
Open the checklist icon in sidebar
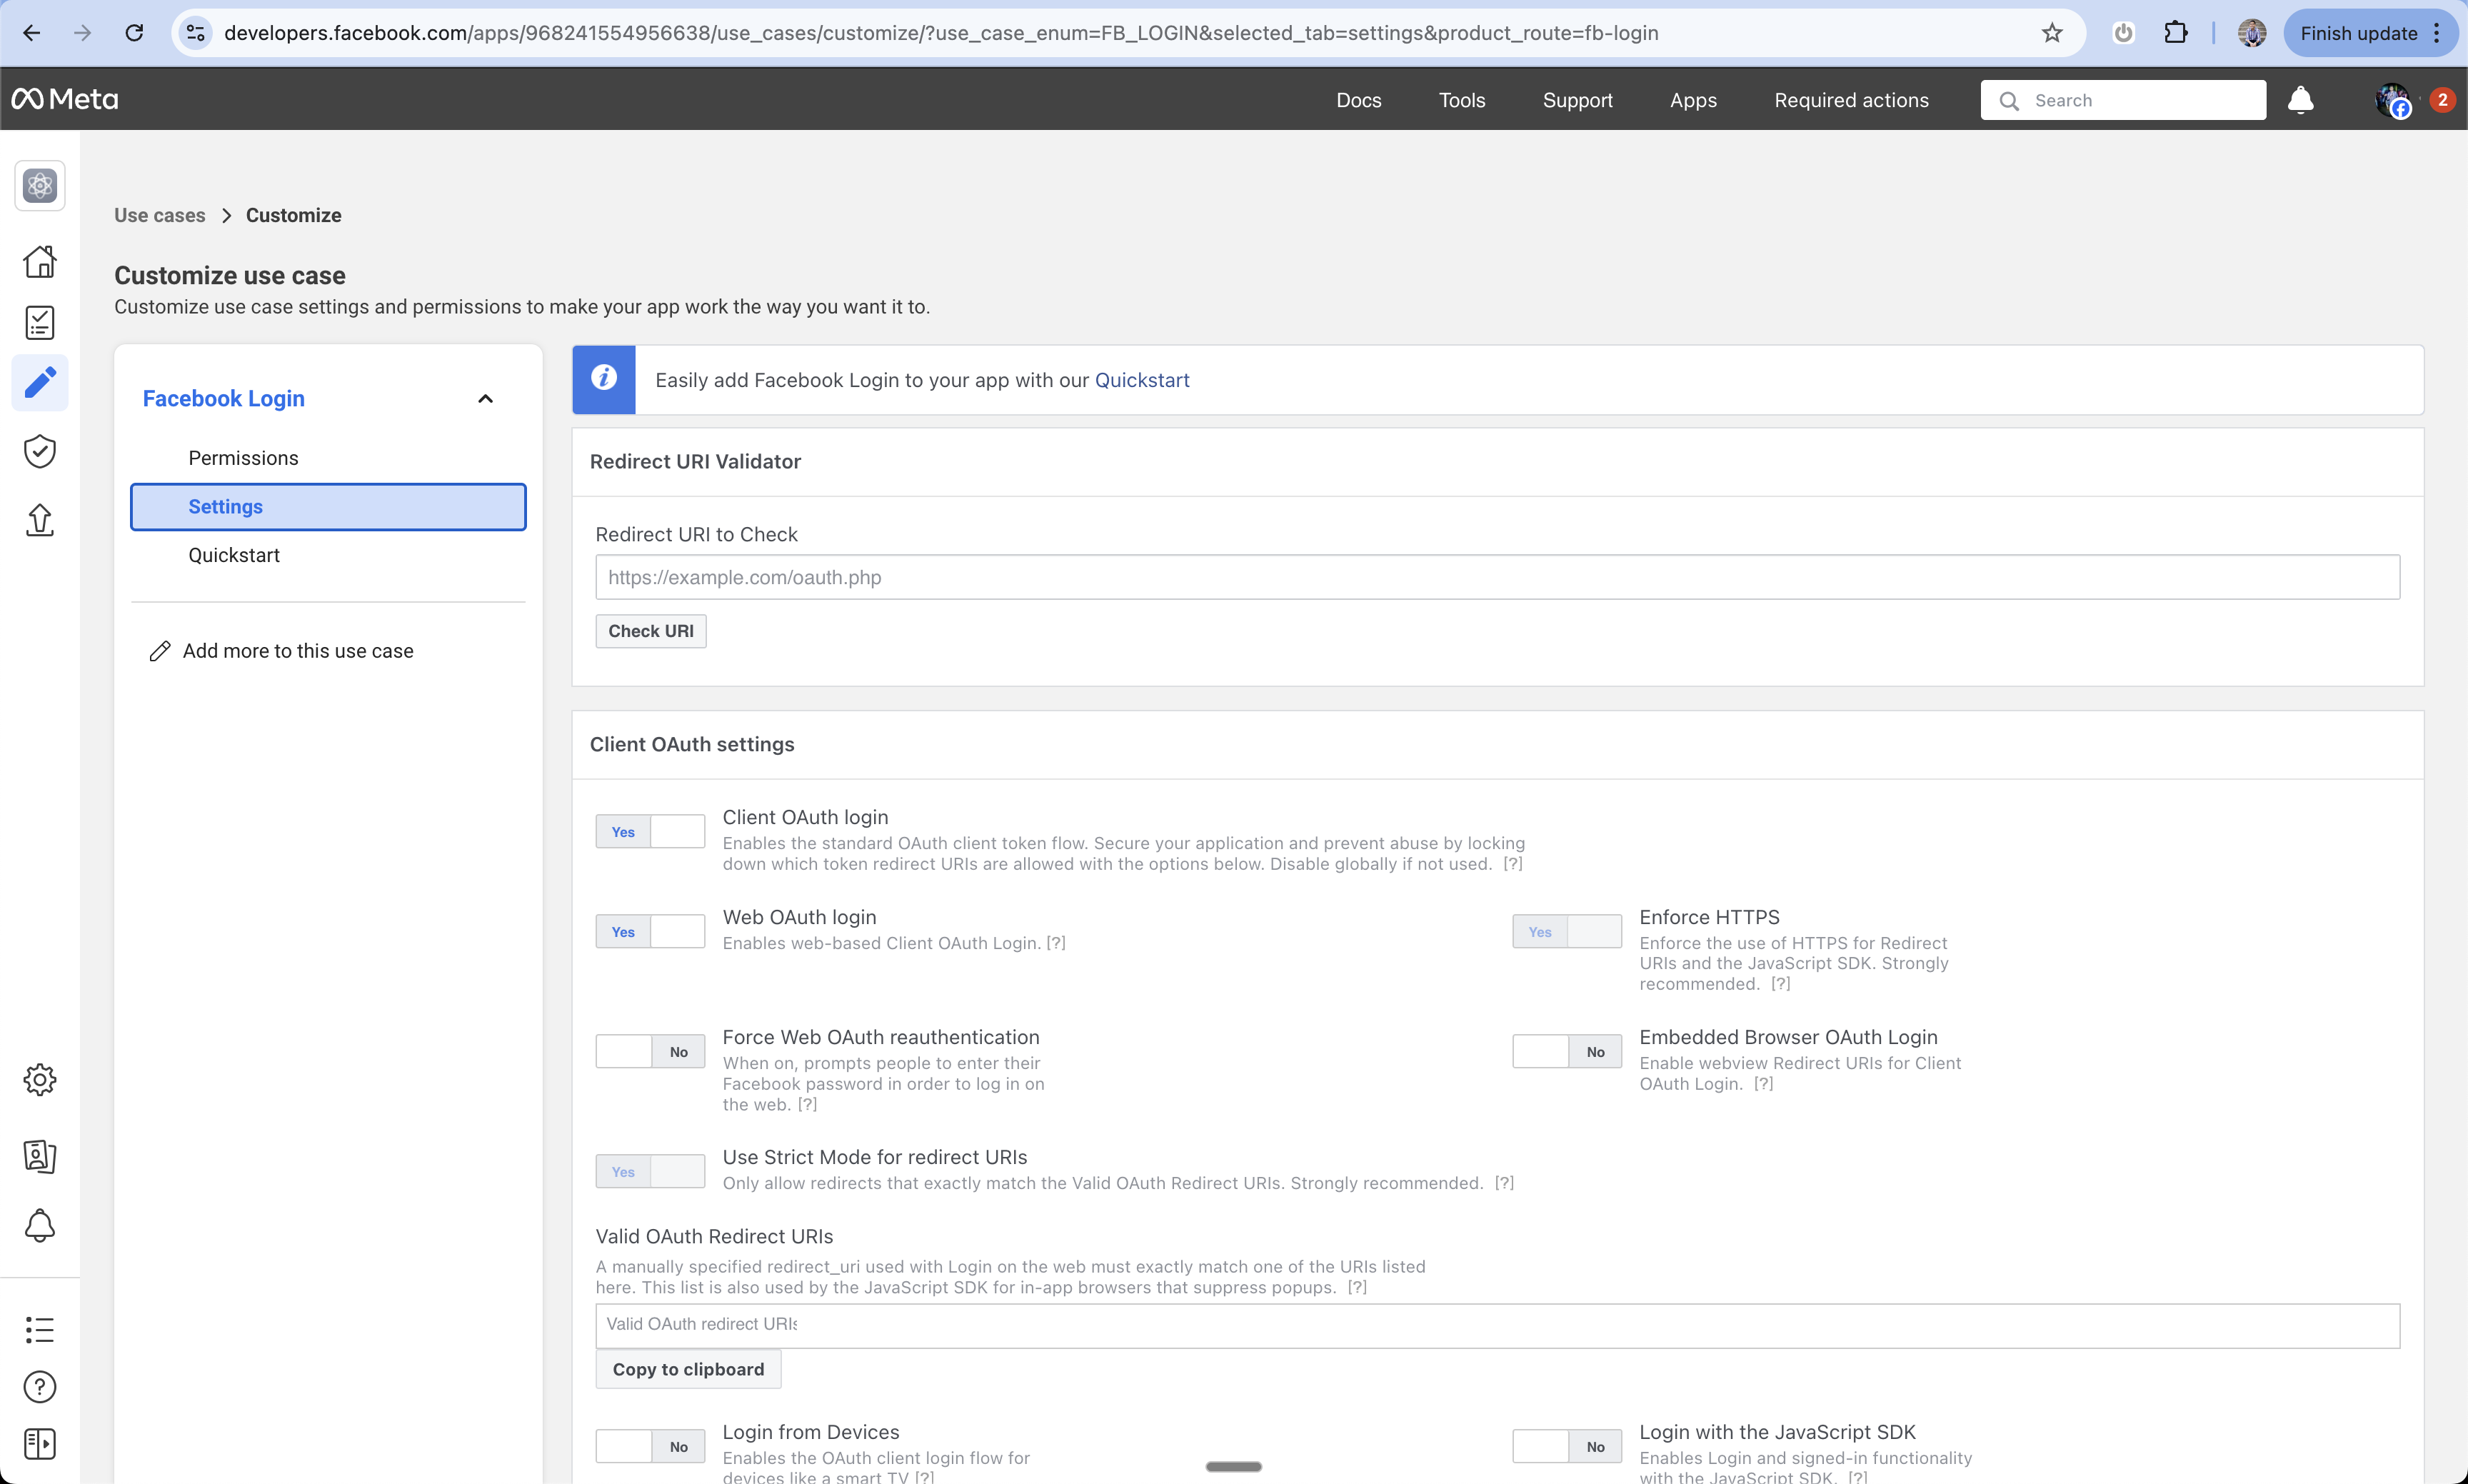coord(40,322)
